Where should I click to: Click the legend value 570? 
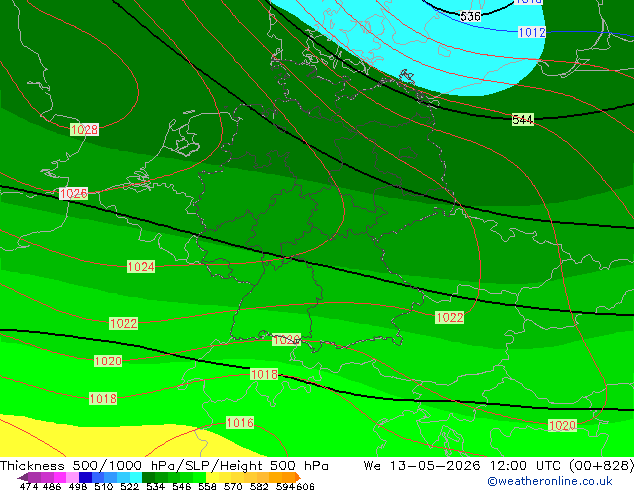(x=233, y=486)
